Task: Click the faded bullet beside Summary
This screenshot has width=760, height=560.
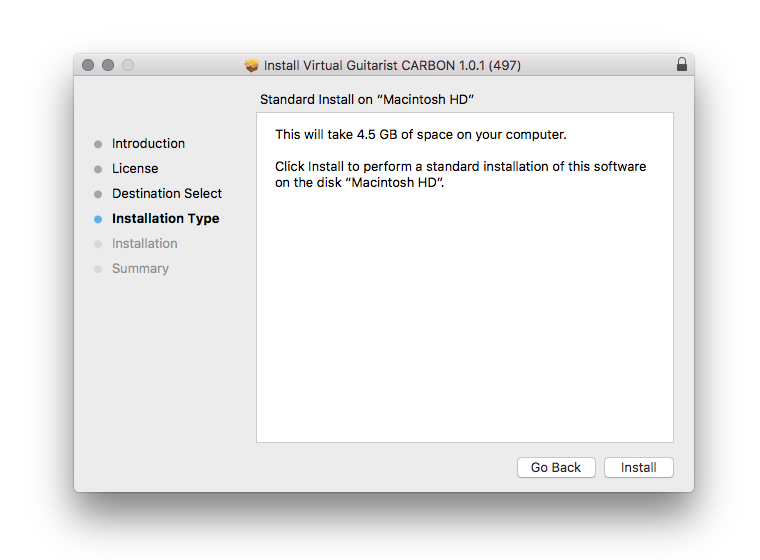Action: [98, 269]
